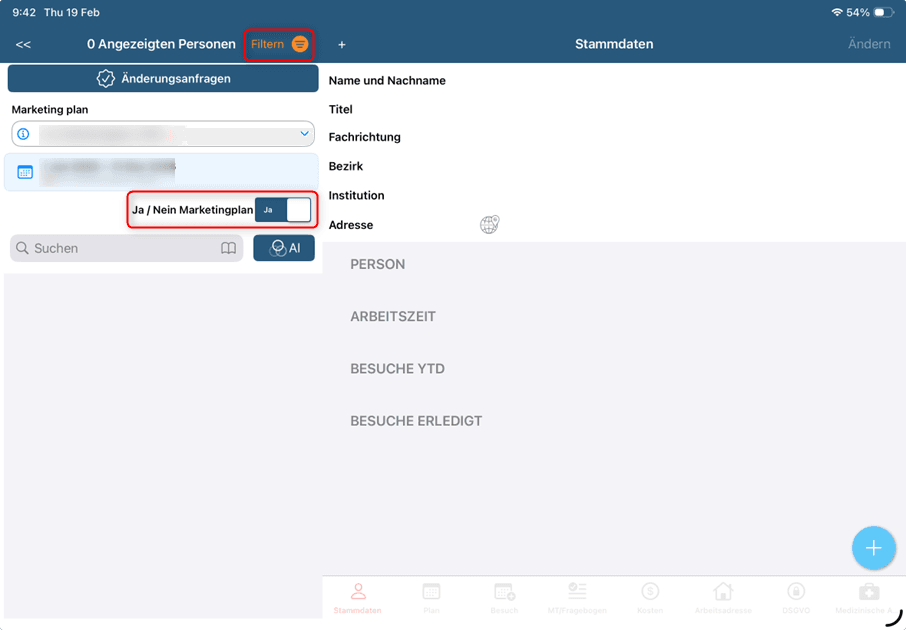The width and height of the screenshot is (906, 630).
Task: Check the battery indicator in status bar
Action: 883,12
